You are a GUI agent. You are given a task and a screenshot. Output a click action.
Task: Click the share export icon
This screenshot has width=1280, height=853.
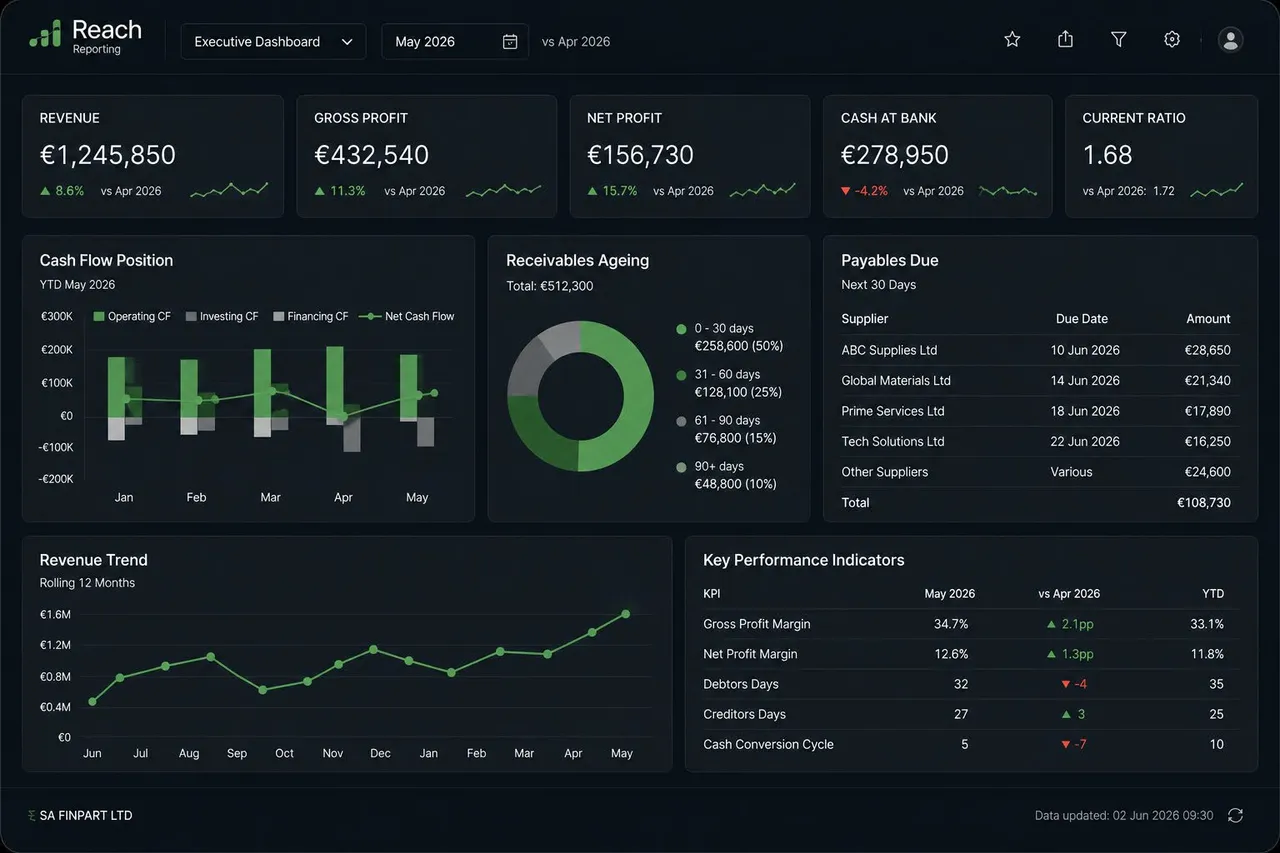1065,39
